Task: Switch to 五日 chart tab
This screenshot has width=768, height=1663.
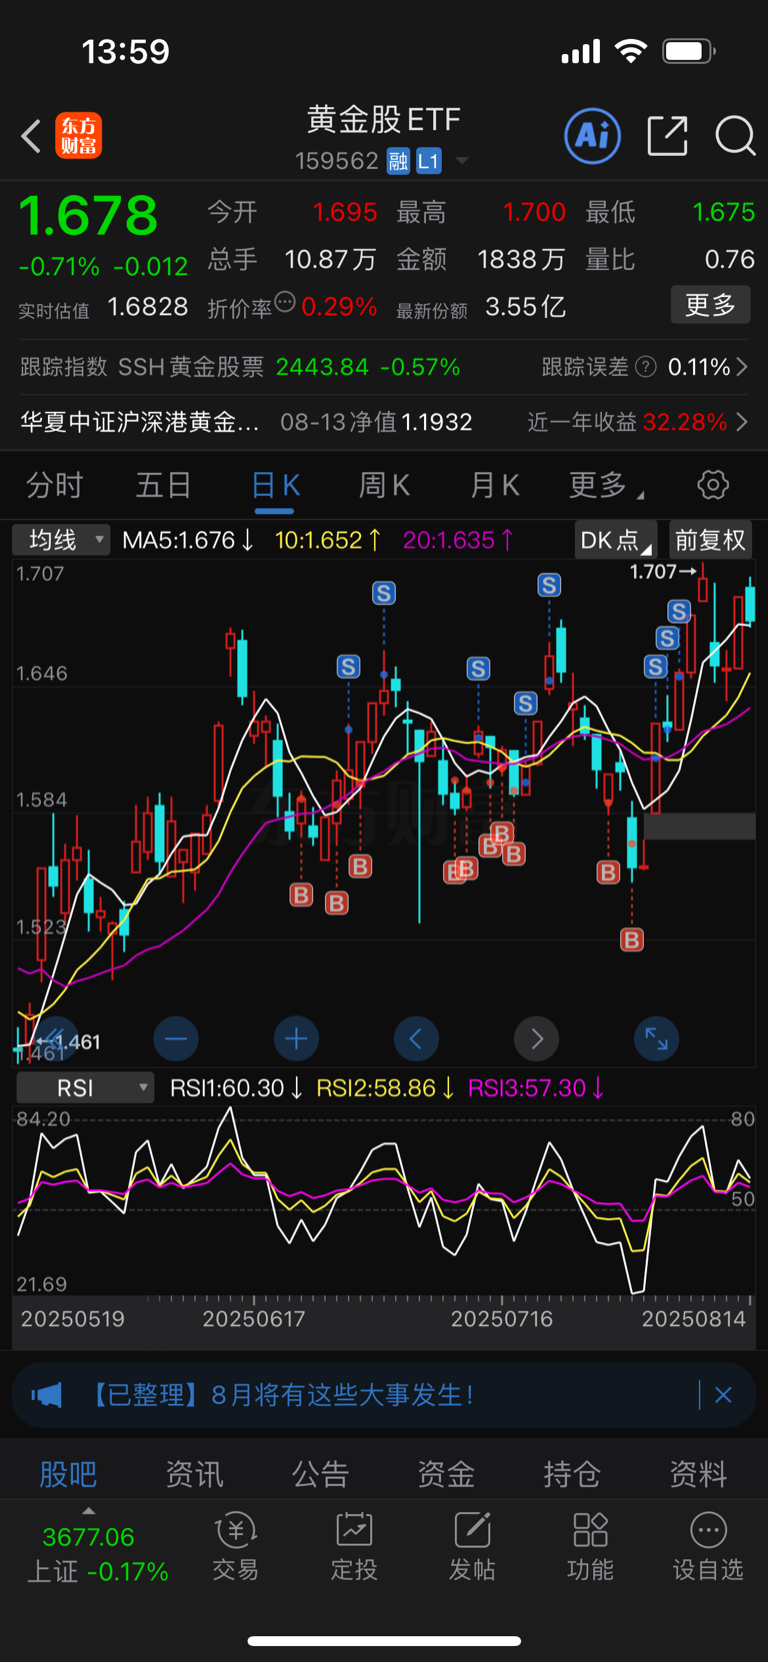Action: click(163, 486)
